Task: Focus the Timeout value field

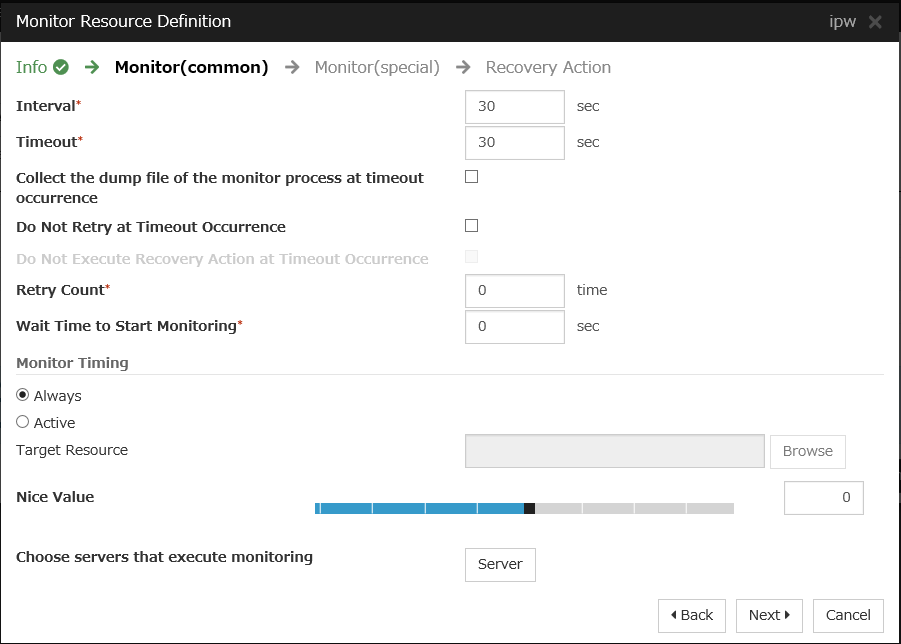Action: point(515,142)
